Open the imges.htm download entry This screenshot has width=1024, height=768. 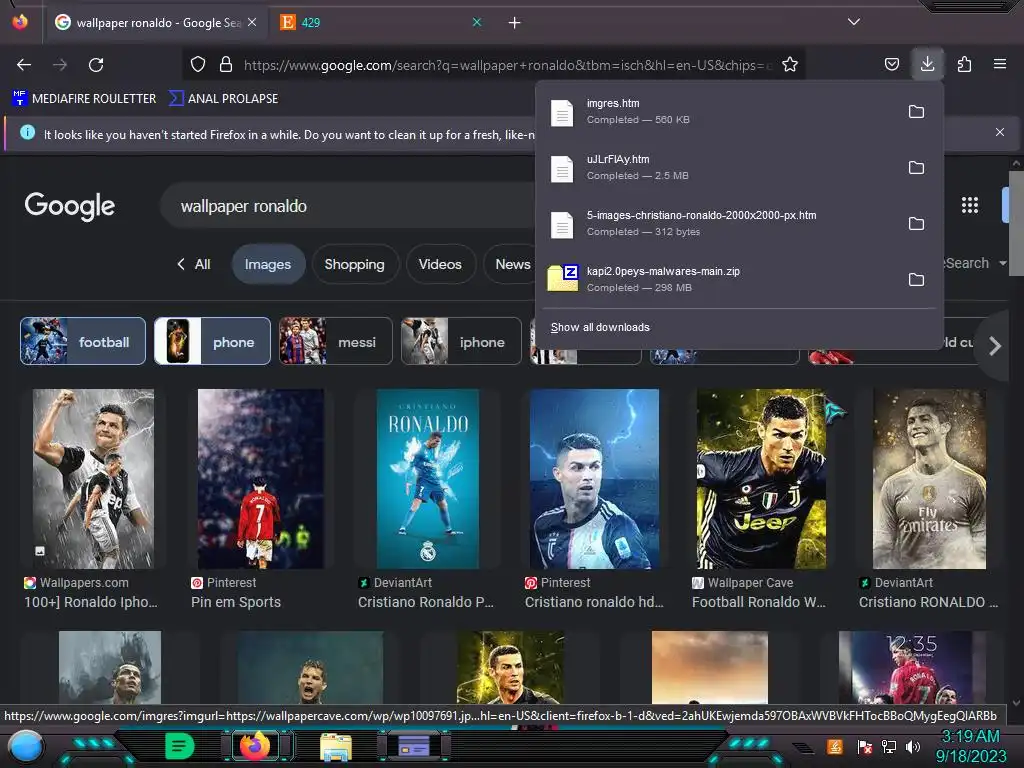point(718,112)
